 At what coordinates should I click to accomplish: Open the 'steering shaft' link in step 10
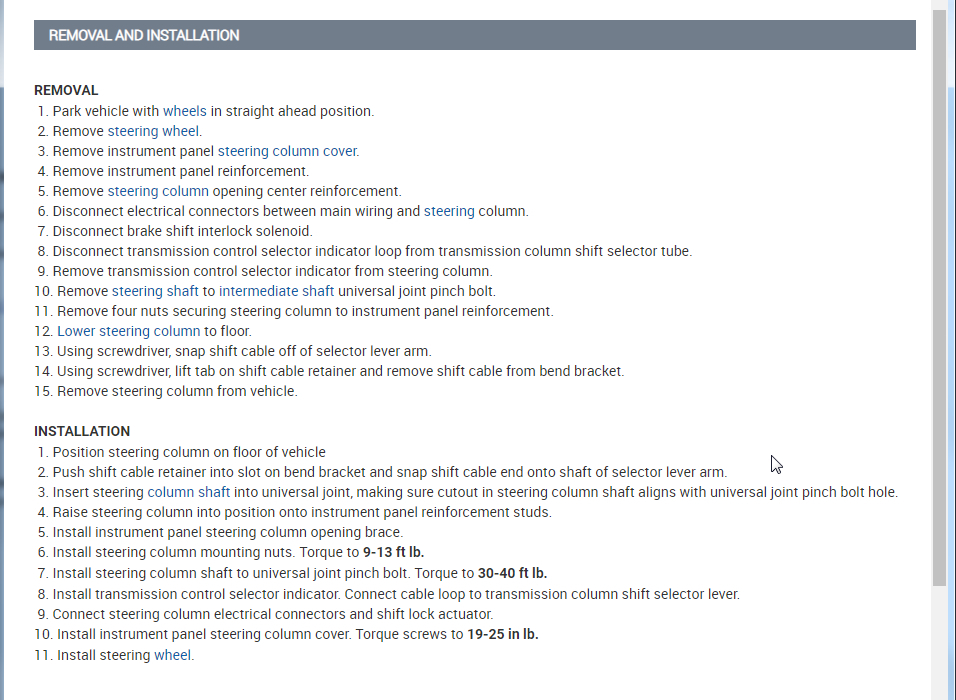[155, 291]
